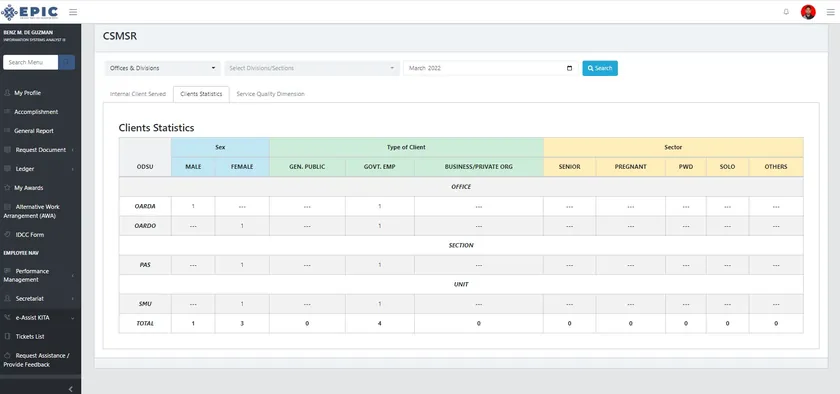The height and width of the screenshot is (394, 840).
Task: Click the FEMALE column header
Action: (x=242, y=167)
